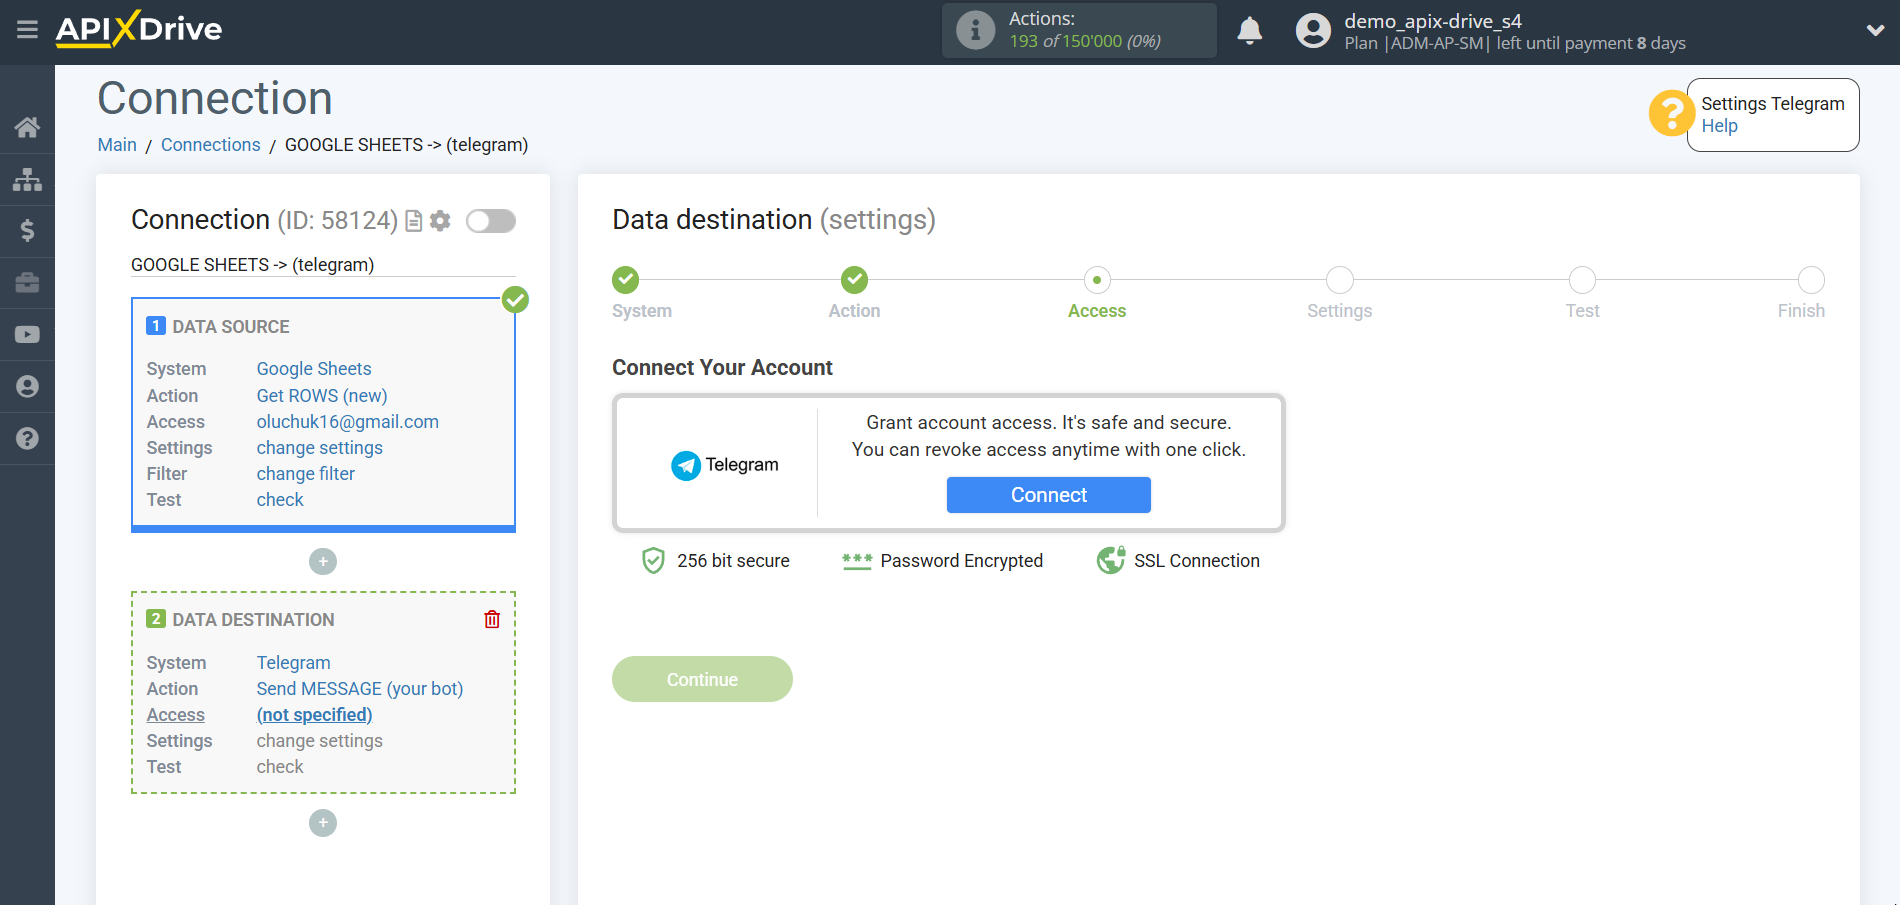Viewport: 1900px width, 905px height.
Task: Delete the Data Destination block via trash icon
Action: tap(491, 619)
